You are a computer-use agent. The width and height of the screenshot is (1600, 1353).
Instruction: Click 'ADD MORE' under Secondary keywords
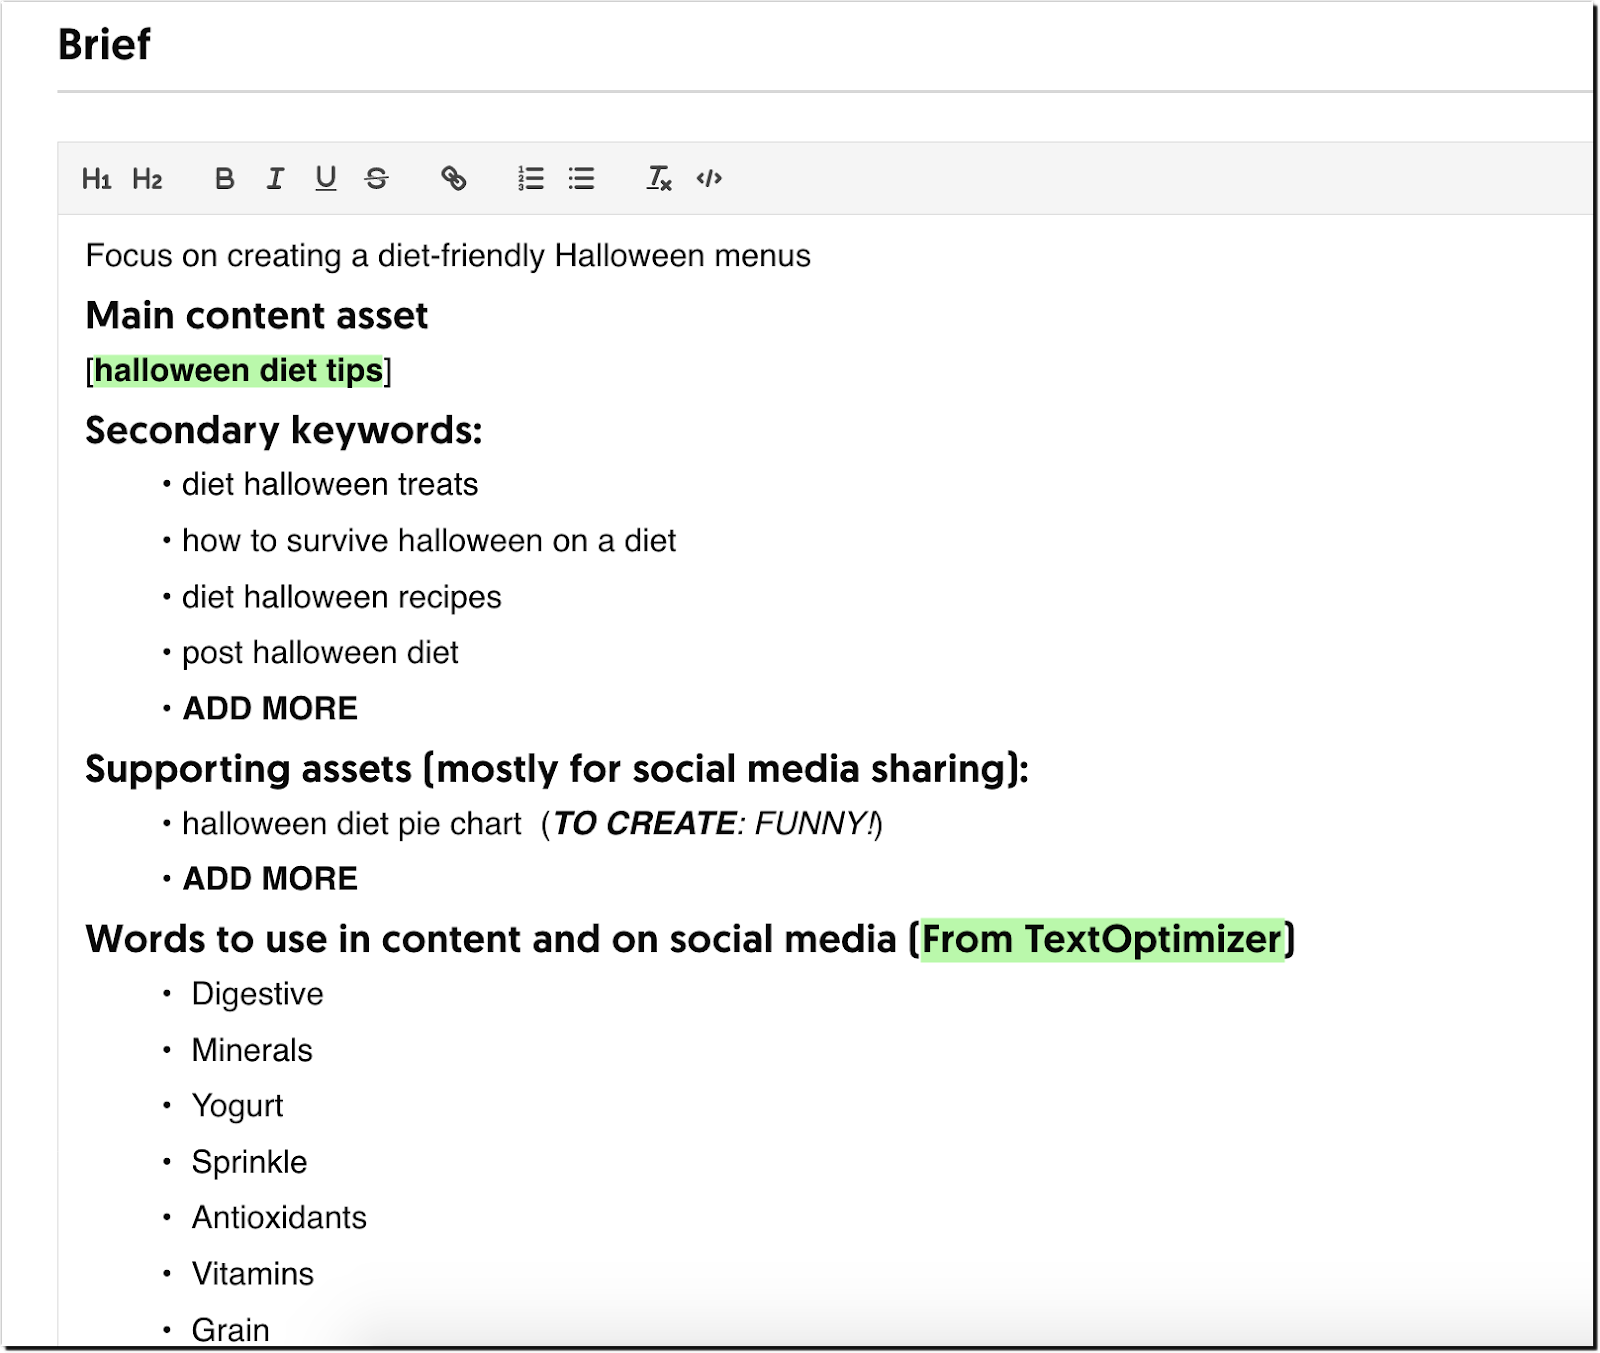tap(270, 709)
